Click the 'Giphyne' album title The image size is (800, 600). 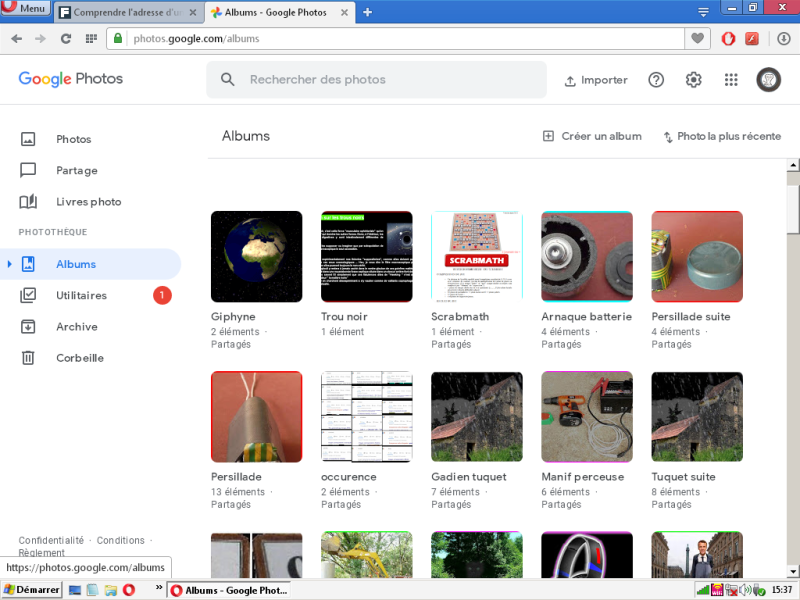[x=233, y=317]
